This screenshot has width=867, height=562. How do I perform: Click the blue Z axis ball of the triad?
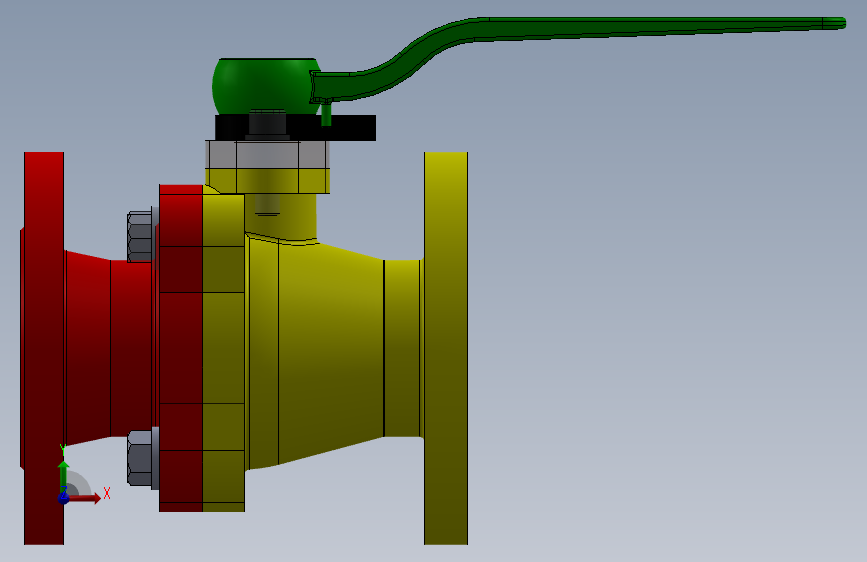[64, 498]
